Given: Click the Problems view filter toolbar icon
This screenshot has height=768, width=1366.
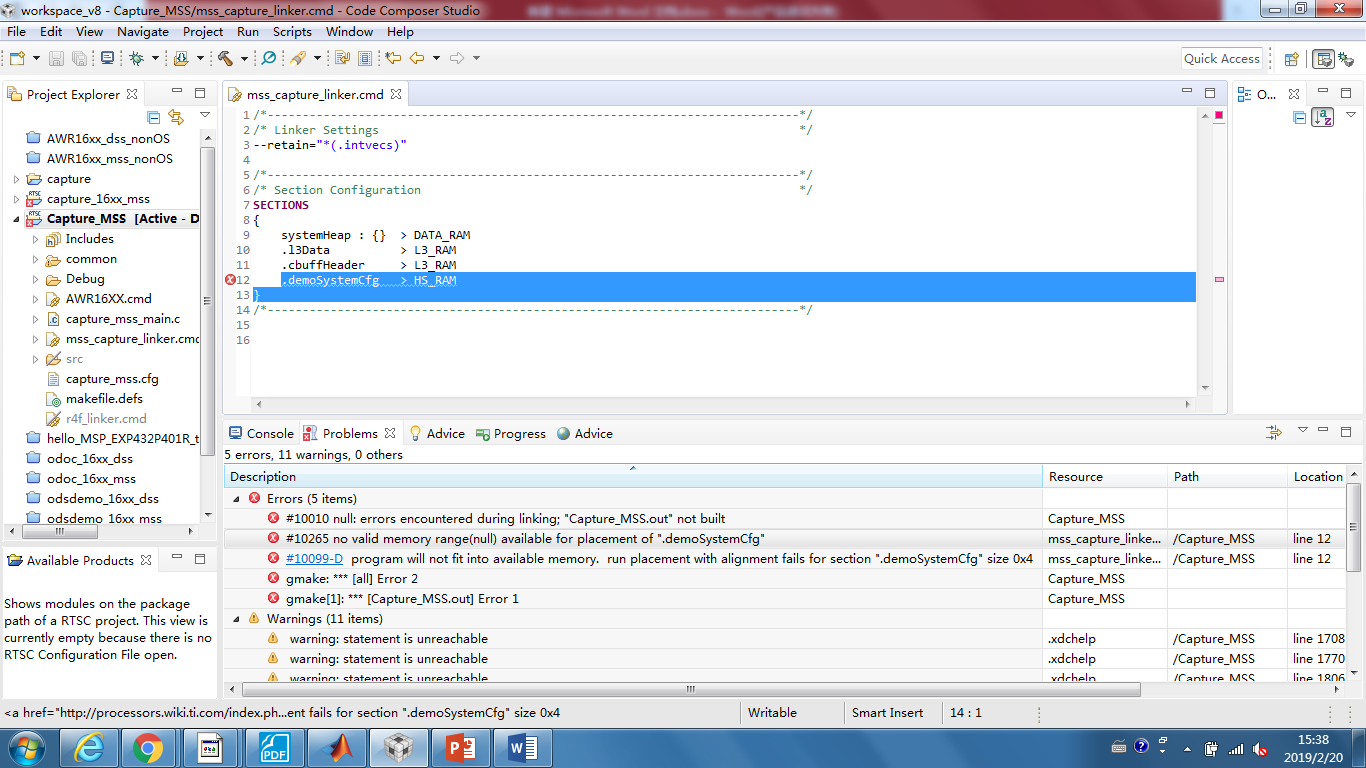Looking at the screenshot, I should [x=1274, y=432].
